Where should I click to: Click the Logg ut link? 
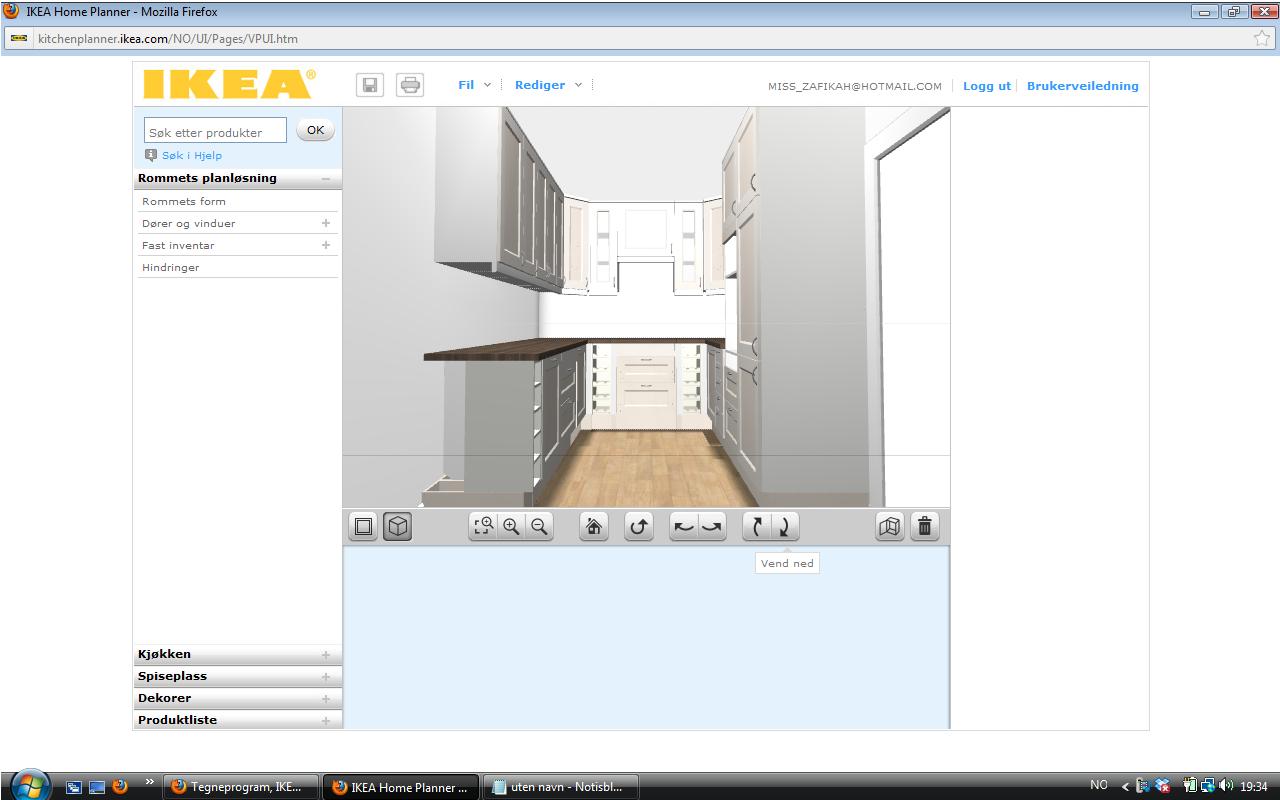pos(986,86)
